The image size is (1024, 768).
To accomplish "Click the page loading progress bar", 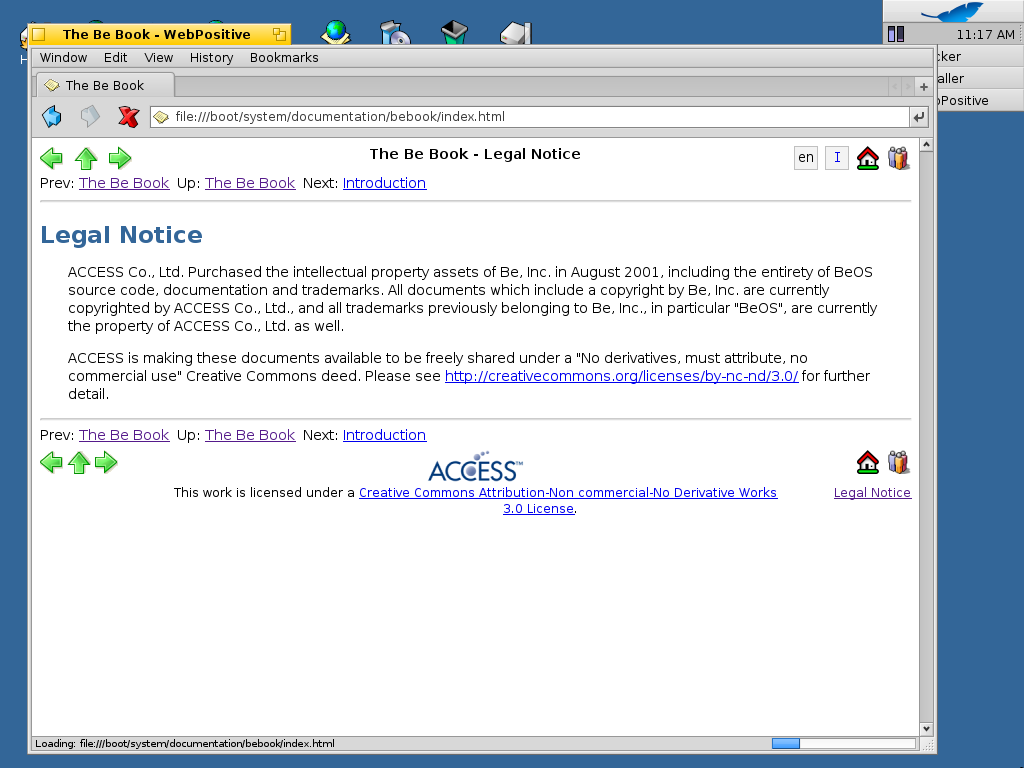I will [x=844, y=743].
